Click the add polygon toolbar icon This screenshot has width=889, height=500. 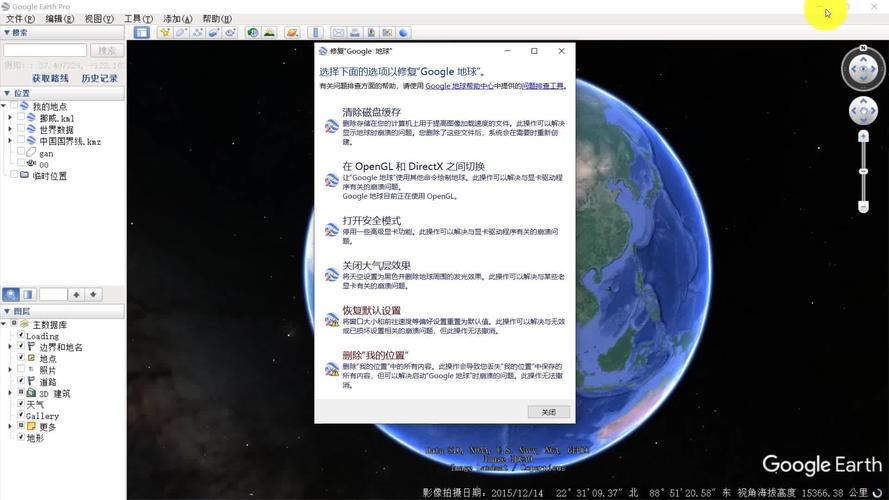(181, 32)
